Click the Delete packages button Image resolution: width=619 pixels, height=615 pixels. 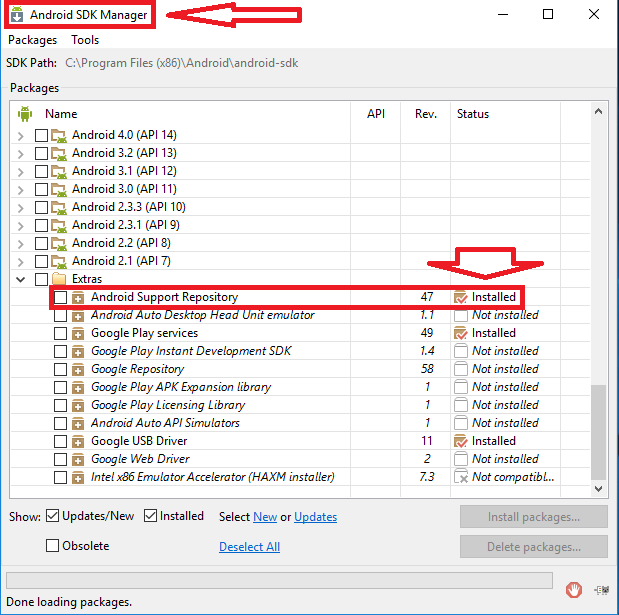(x=534, y=547)
